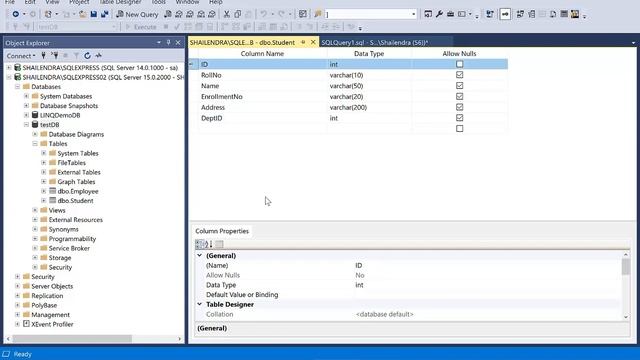Open the Tools menu
Image resolution: width=640 pixels, height=360 pixels.
point(159,2)
